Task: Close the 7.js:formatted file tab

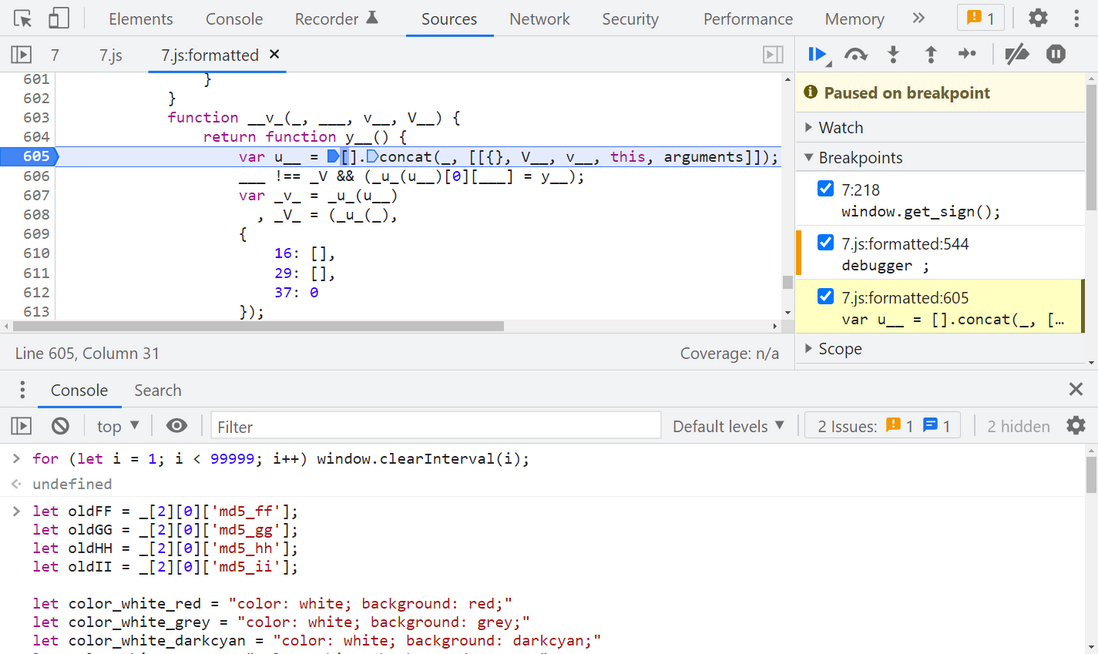Action: click(274, 54)
